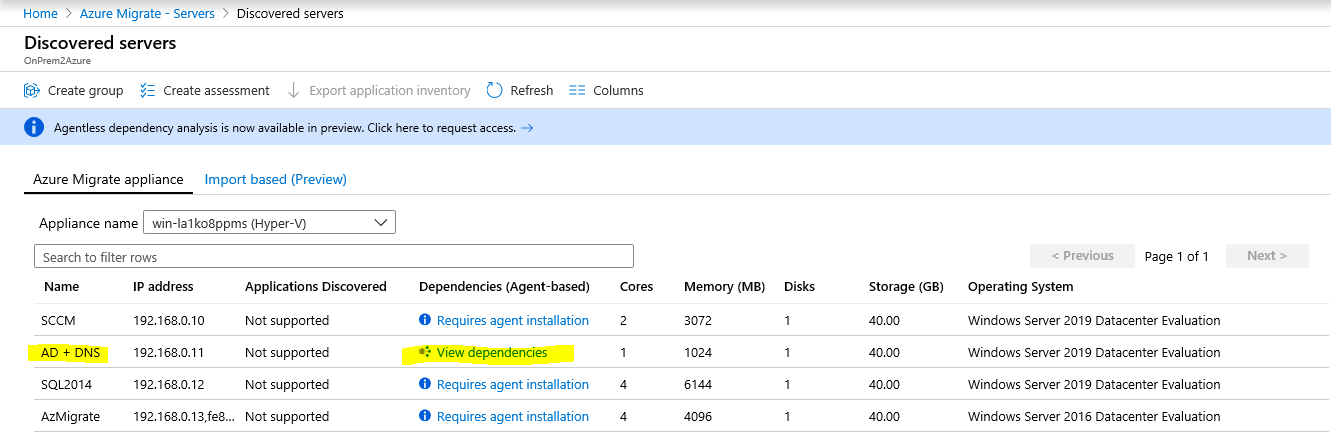
Task: Click memory value 1024
Action: pyautogui.click(x=698, y=352)
